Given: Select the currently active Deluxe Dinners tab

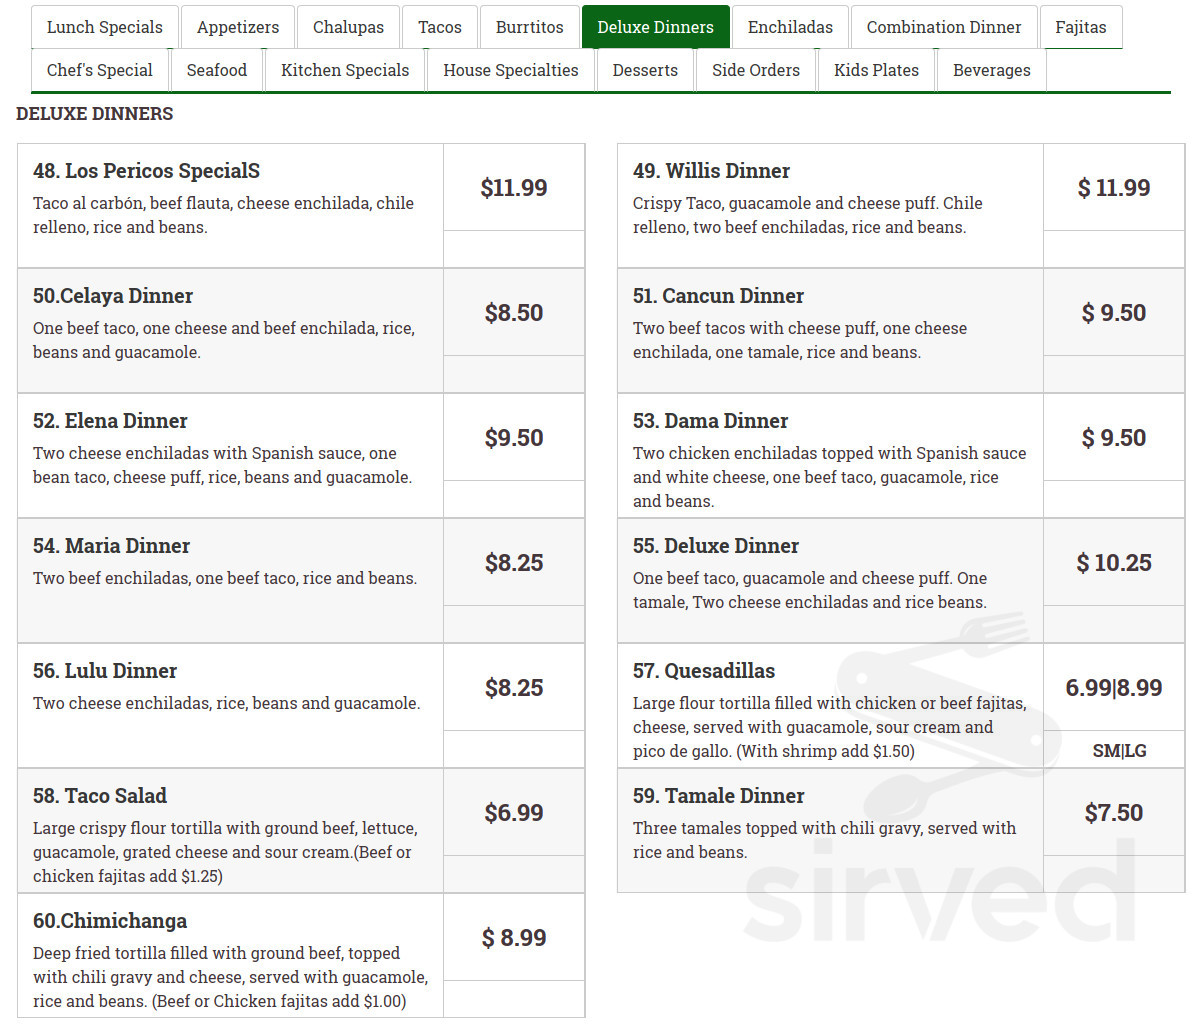Looking at the screenshot, I should click(655, 27).
